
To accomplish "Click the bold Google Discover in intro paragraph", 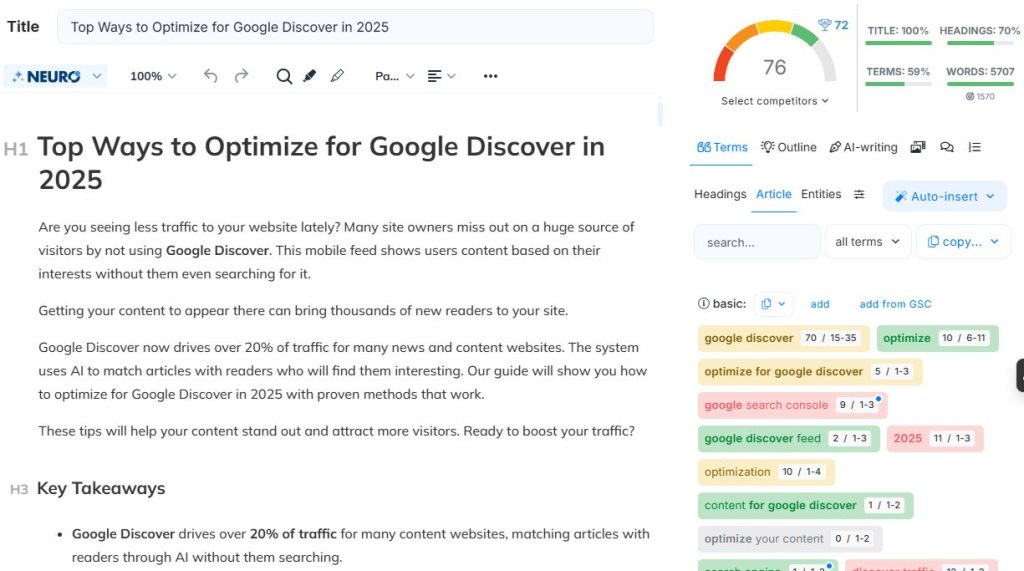I will click(x=217, y=250).
